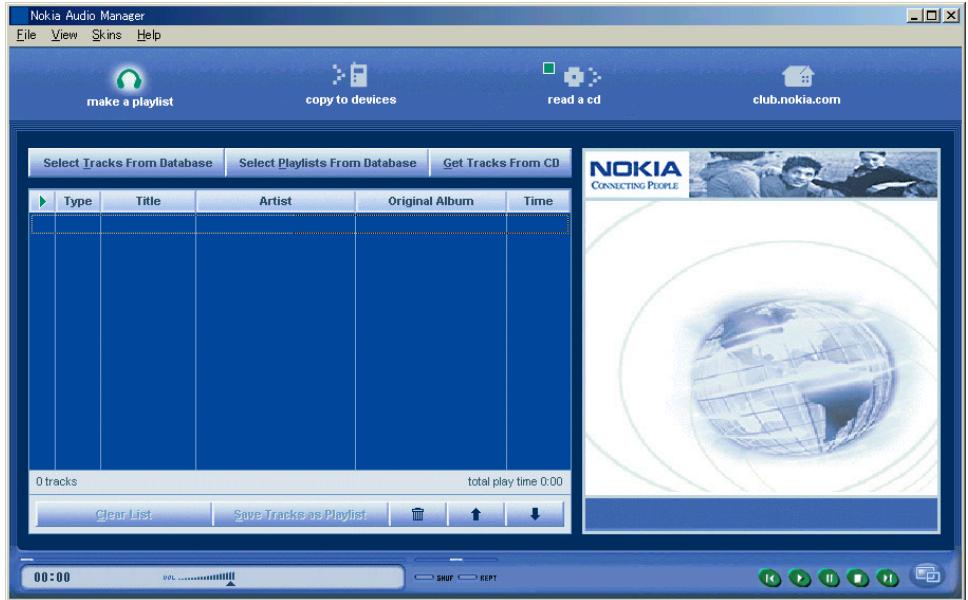Toggle the REPT repeat switch
Image resolution: width=968 pixels, height=600 pixels.
coord(468,578)
